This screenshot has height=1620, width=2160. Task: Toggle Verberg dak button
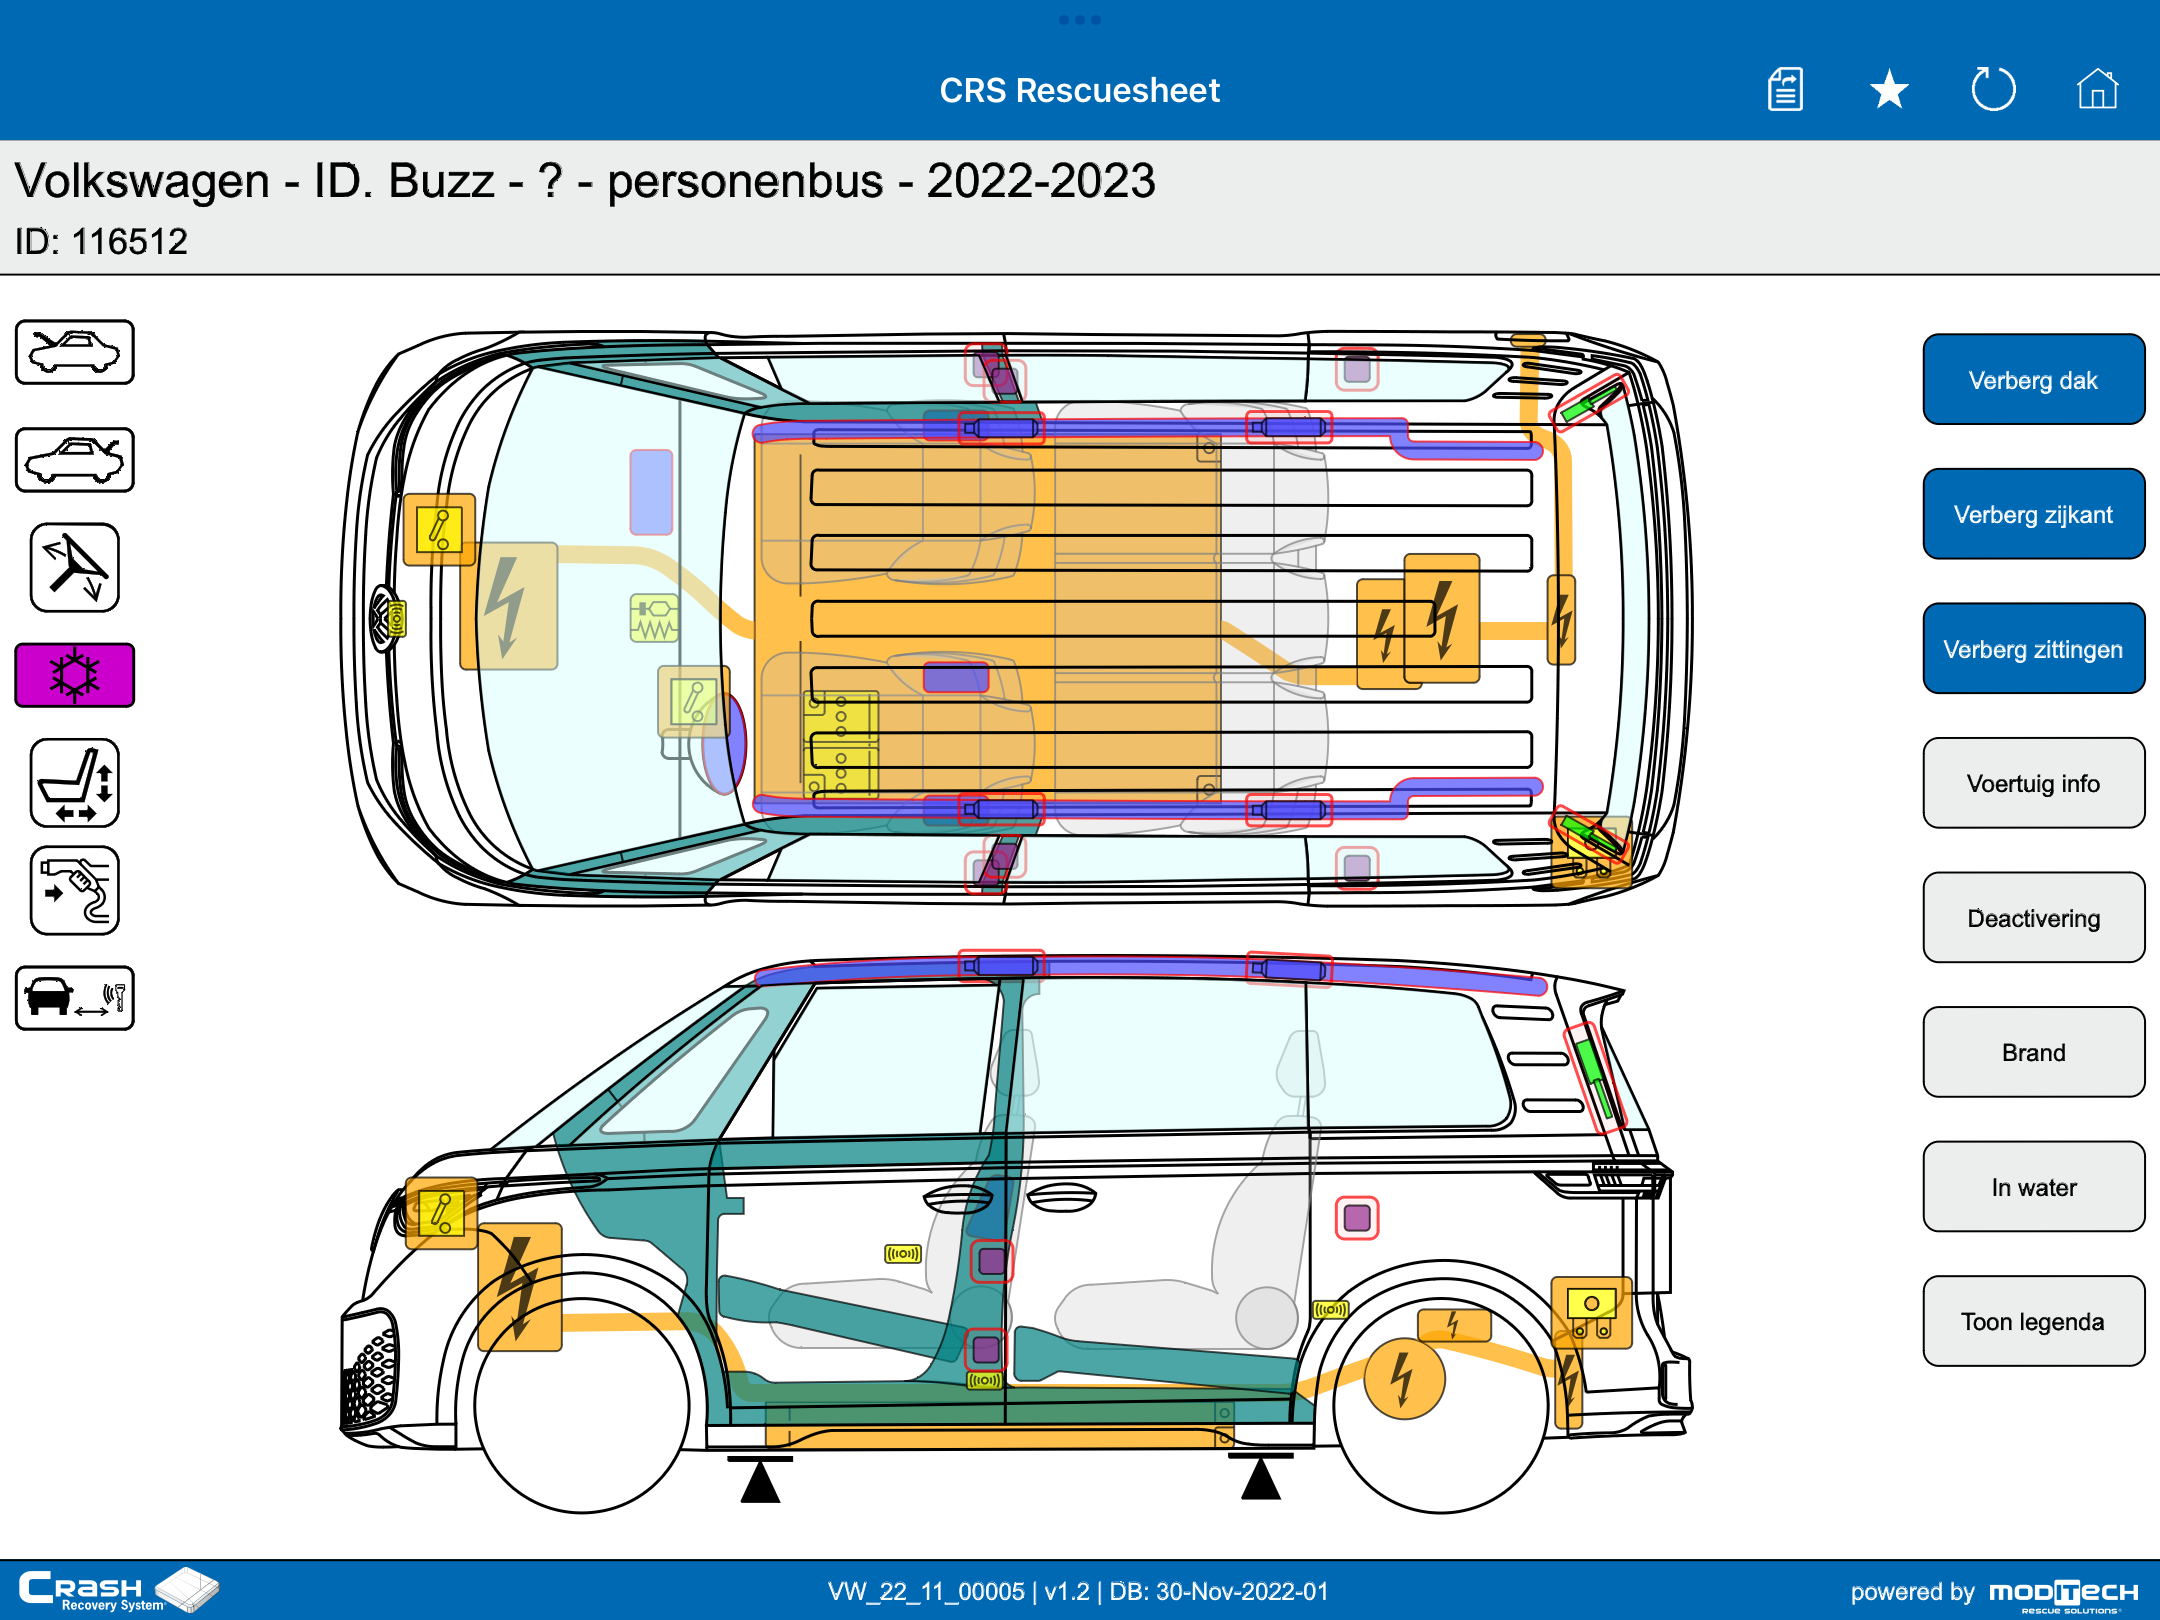pos(2033,380)
